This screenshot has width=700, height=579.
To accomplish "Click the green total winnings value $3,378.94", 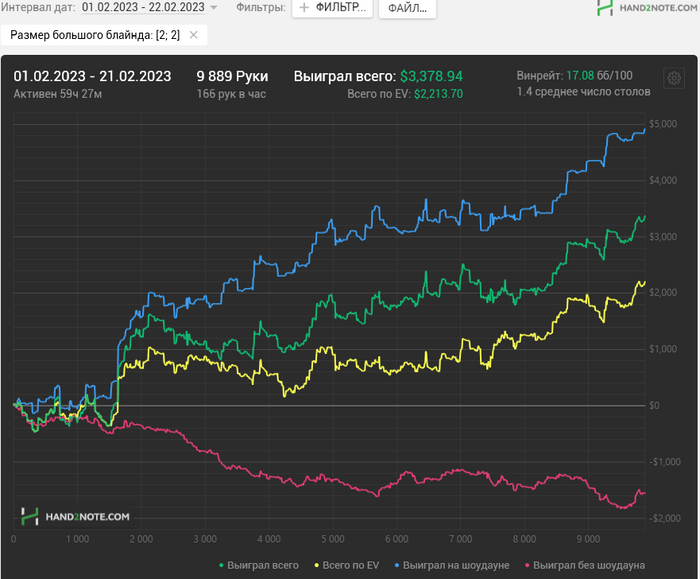I will tap(431, 76).
